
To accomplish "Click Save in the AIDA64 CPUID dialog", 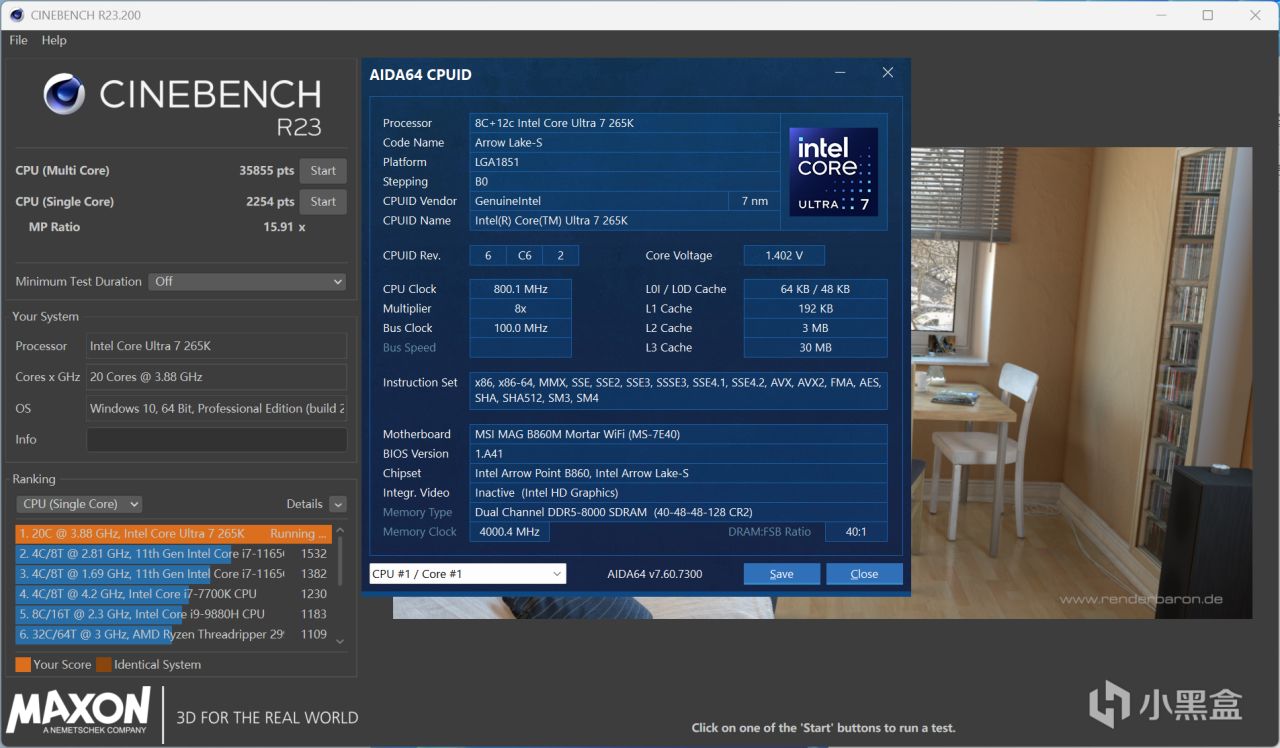I will click(782, 574).
